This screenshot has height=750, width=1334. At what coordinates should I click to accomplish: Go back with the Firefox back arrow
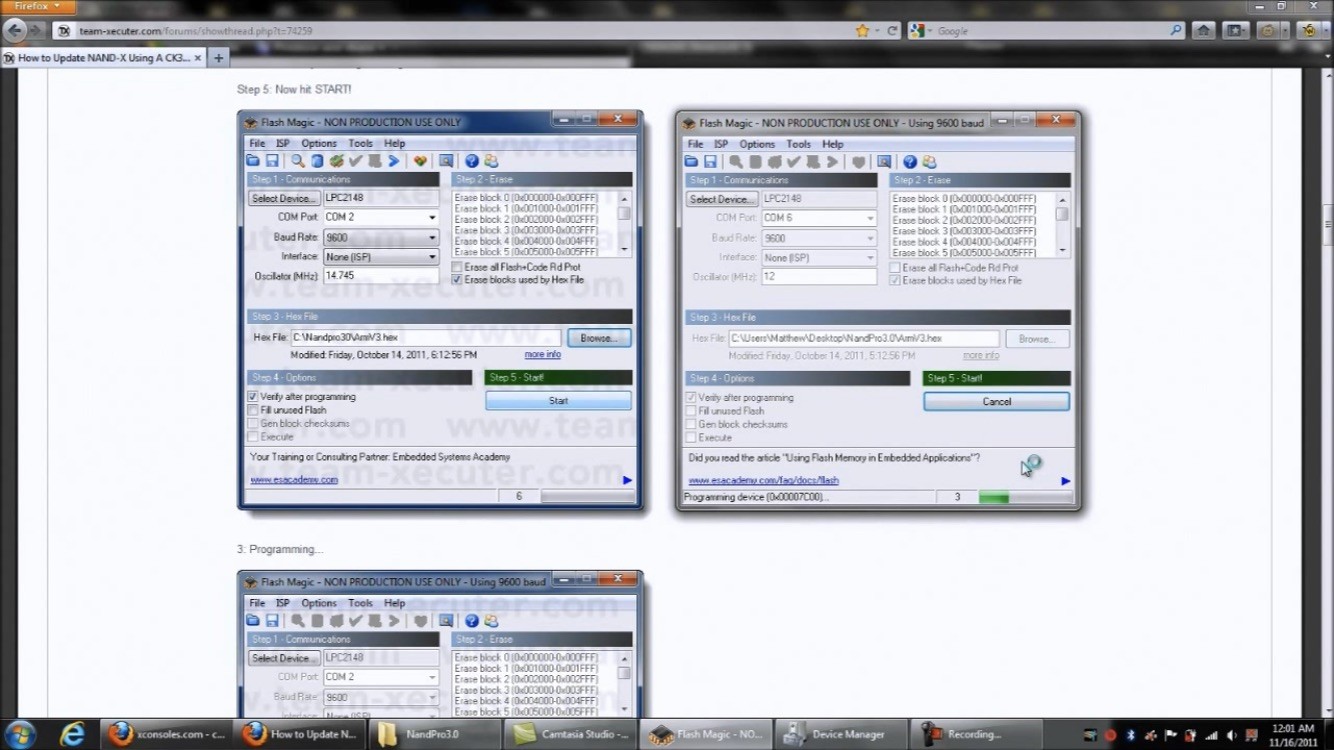[x=16, y=31]
